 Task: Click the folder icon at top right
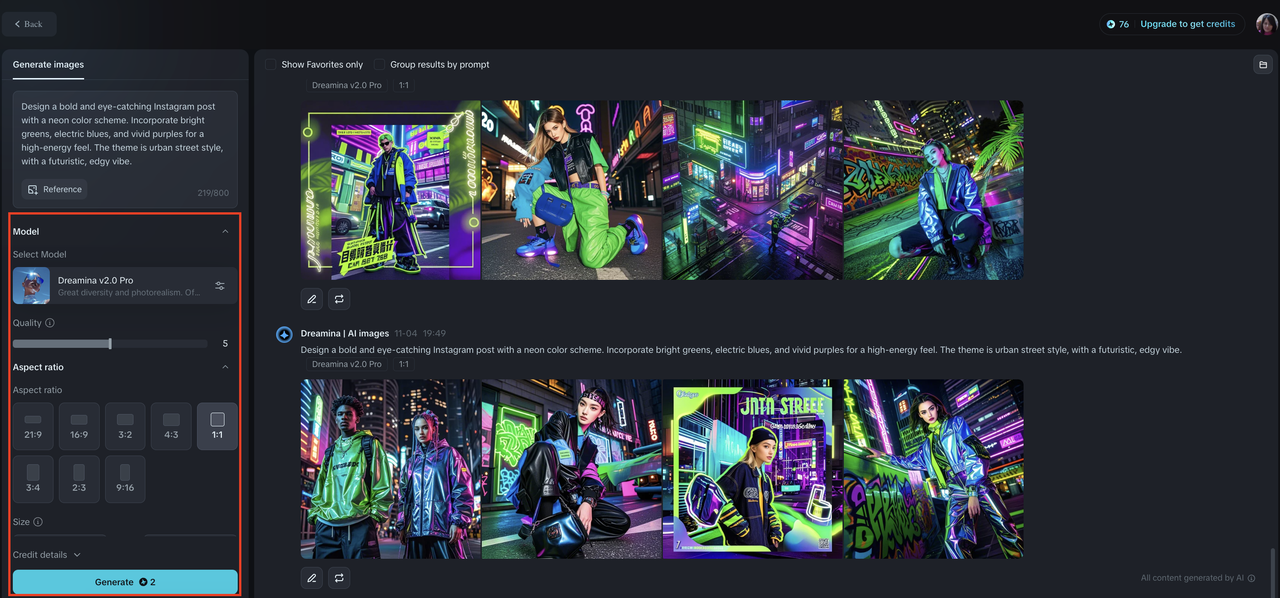(x=1262, y=65)
